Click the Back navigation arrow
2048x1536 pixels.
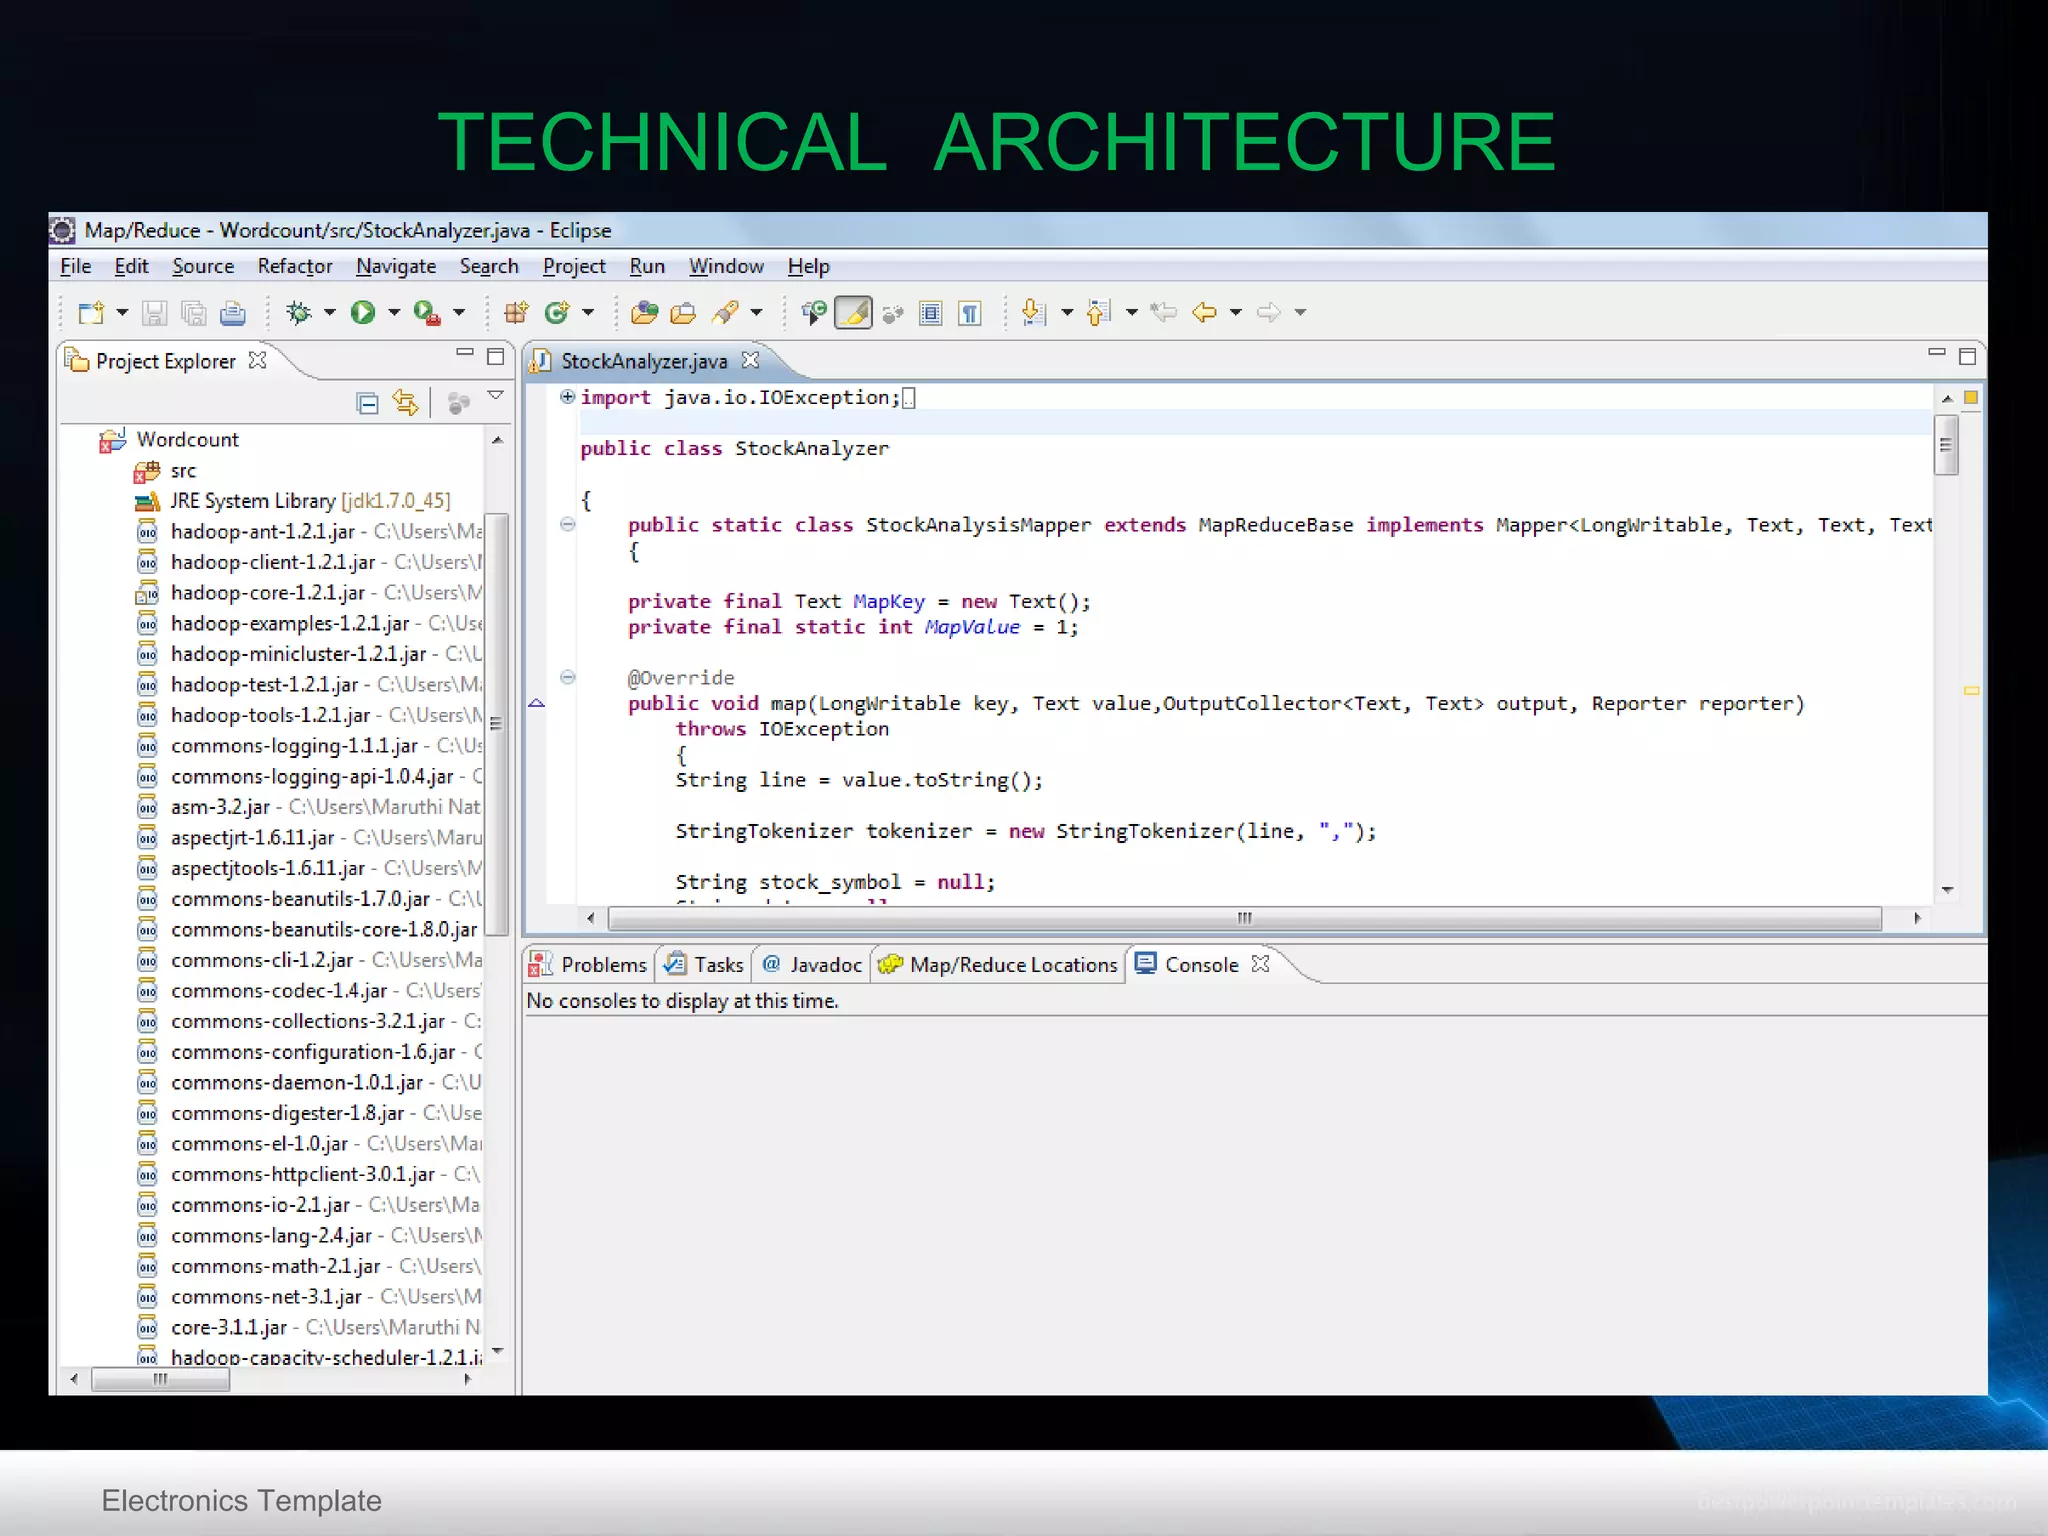tap(1204, 312)
